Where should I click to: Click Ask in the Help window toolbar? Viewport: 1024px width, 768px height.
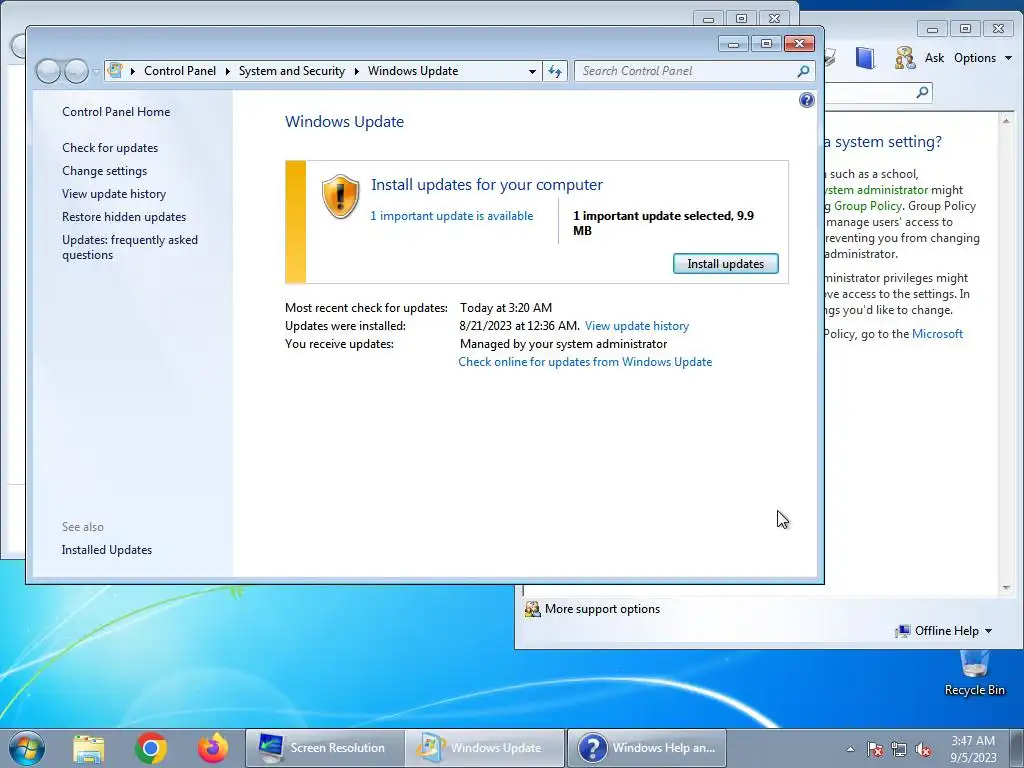(x=934, y=57)
